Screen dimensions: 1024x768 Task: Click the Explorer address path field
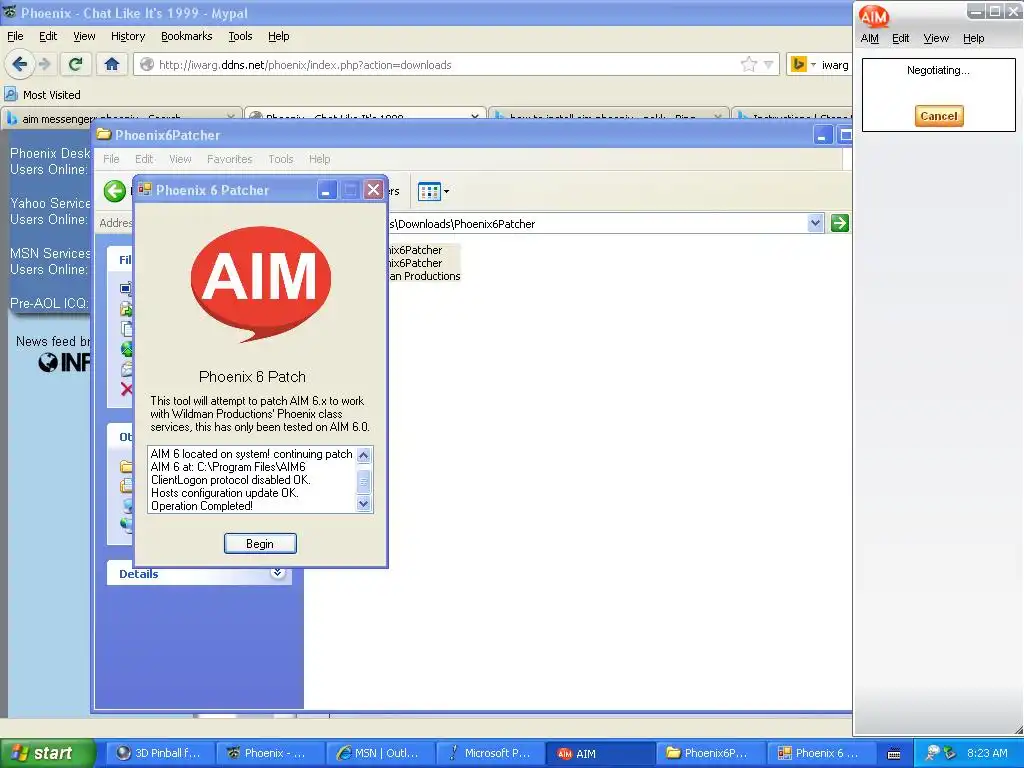(598, 223)
